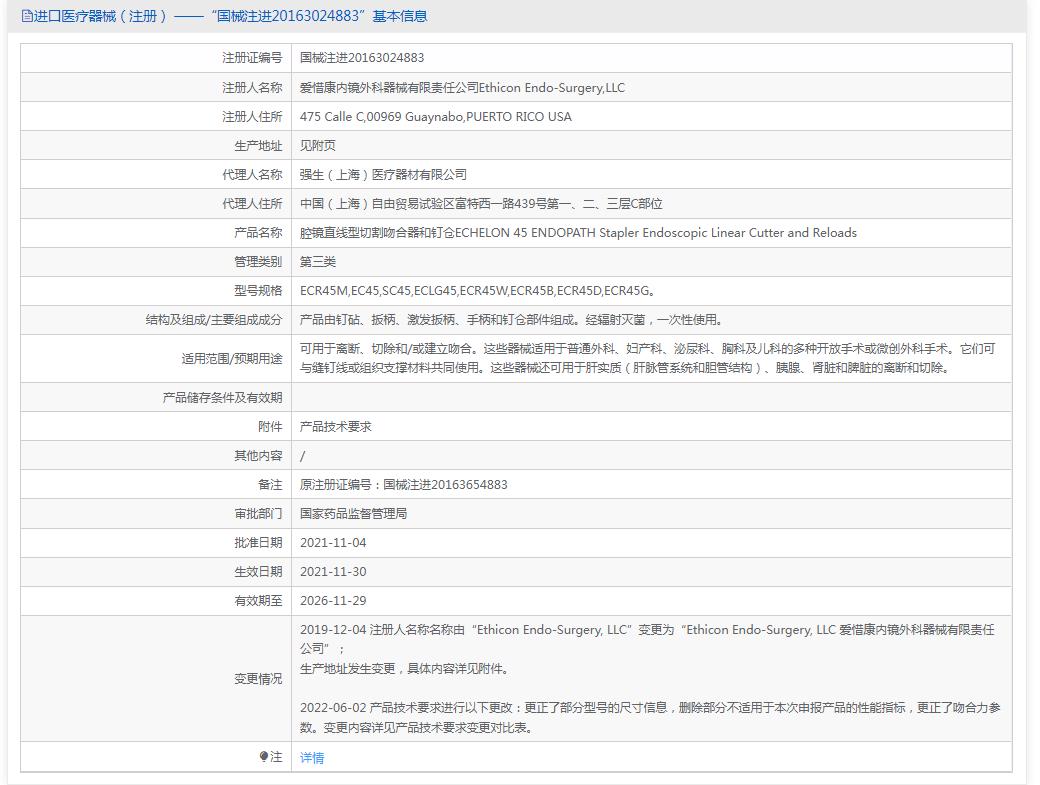Image resolution: width=1040 pixels, height=785 pixels.
Task: Click the 注册证编号 row label
Action: pos(252,58)
